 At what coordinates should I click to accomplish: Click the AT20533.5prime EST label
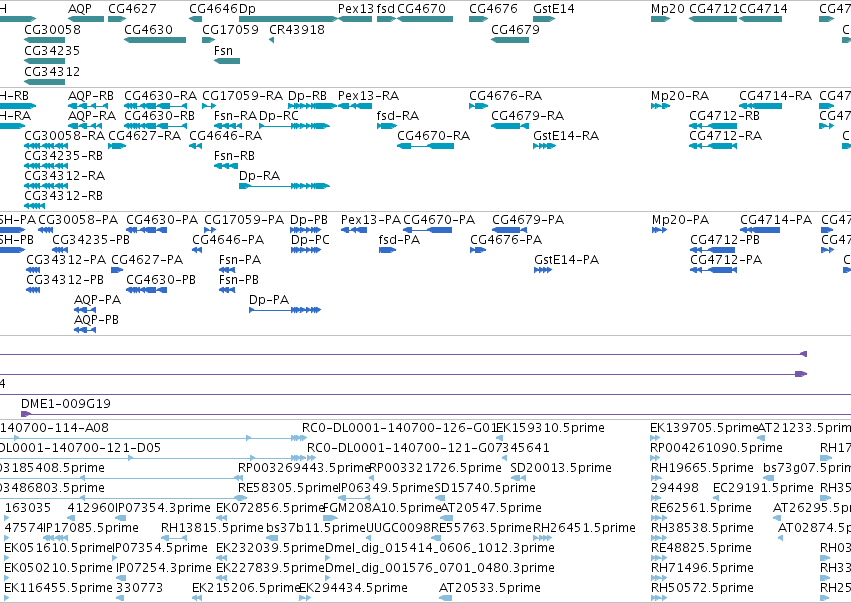click(x=490, y=588)
